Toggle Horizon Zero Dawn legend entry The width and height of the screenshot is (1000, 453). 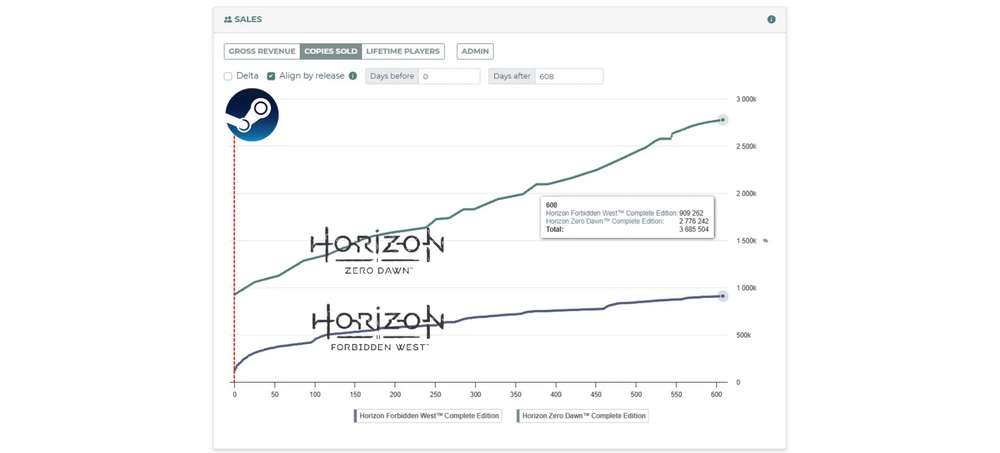[583, 416]
